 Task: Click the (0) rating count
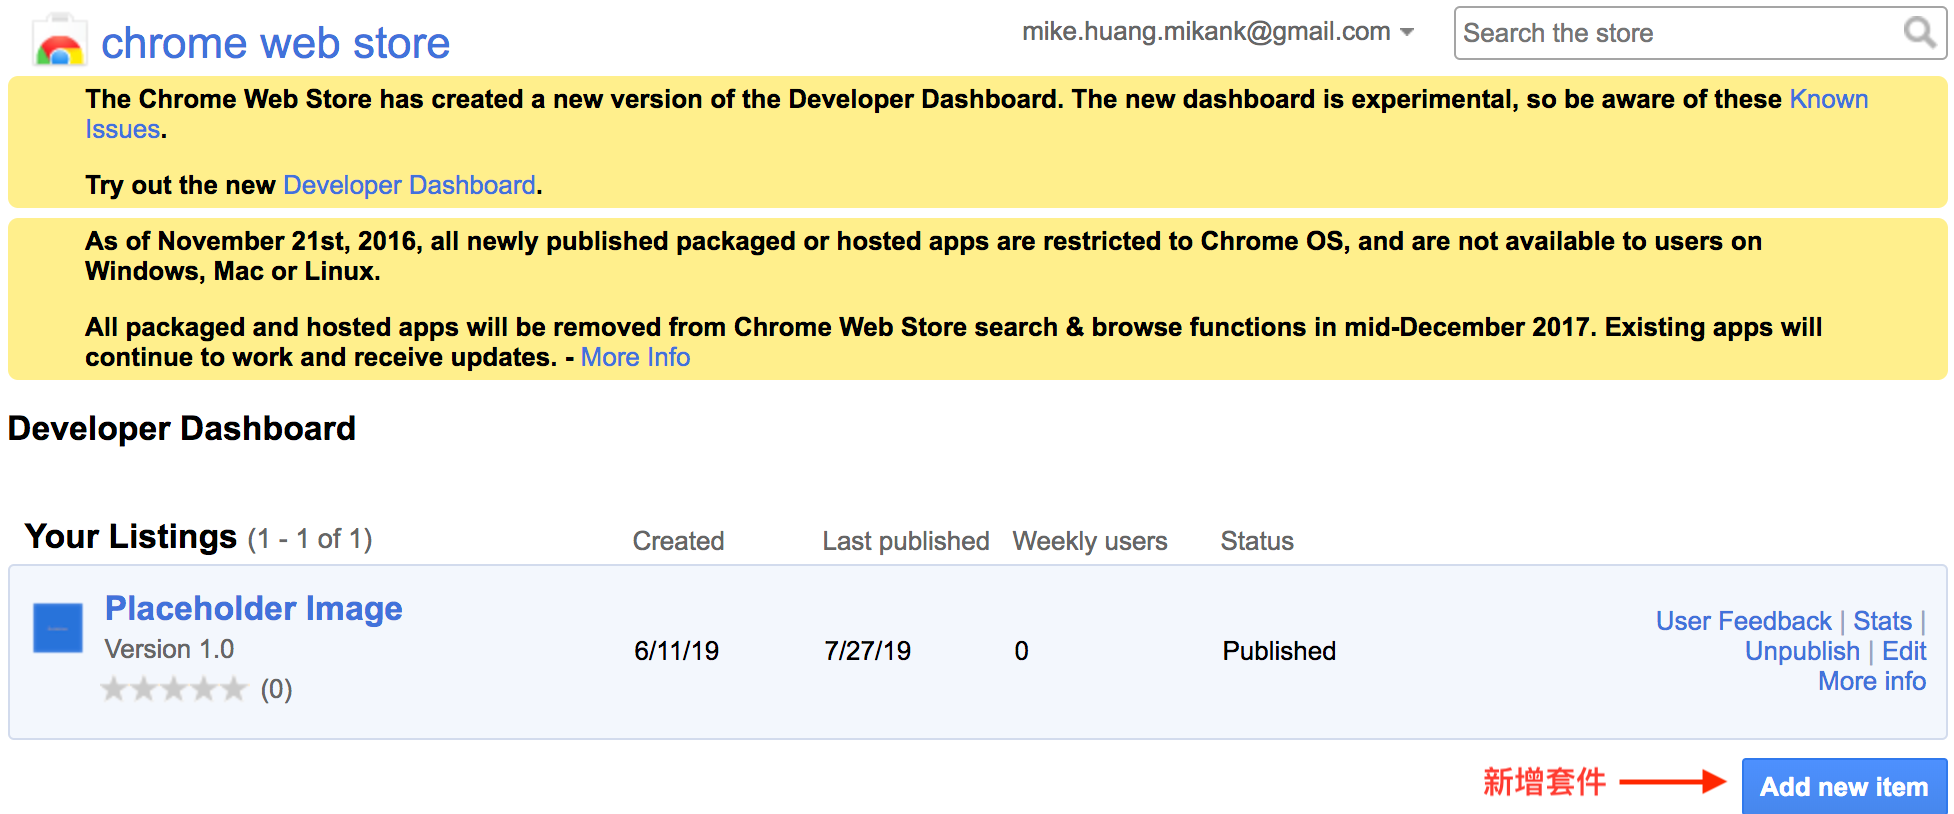pyautogui.click(x=276, y=689)
